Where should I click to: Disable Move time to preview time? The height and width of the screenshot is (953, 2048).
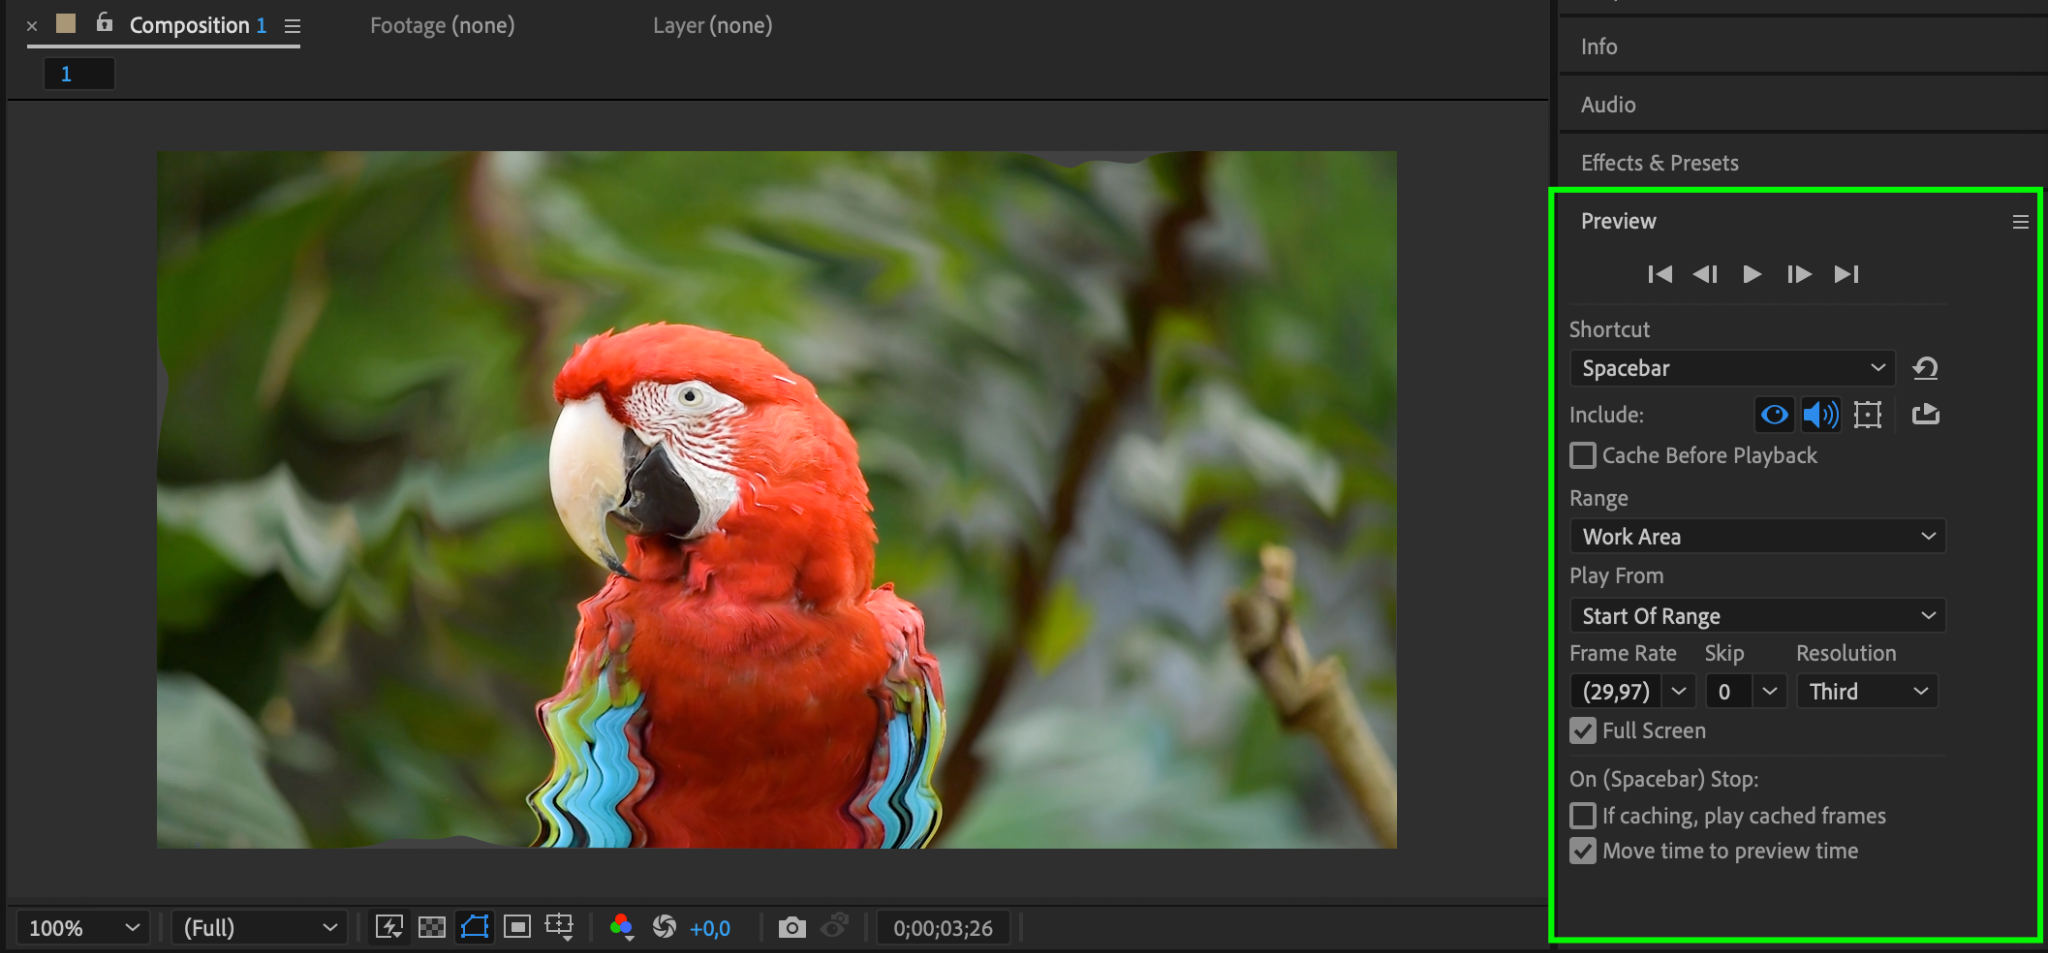click(x=1583, y=851)
